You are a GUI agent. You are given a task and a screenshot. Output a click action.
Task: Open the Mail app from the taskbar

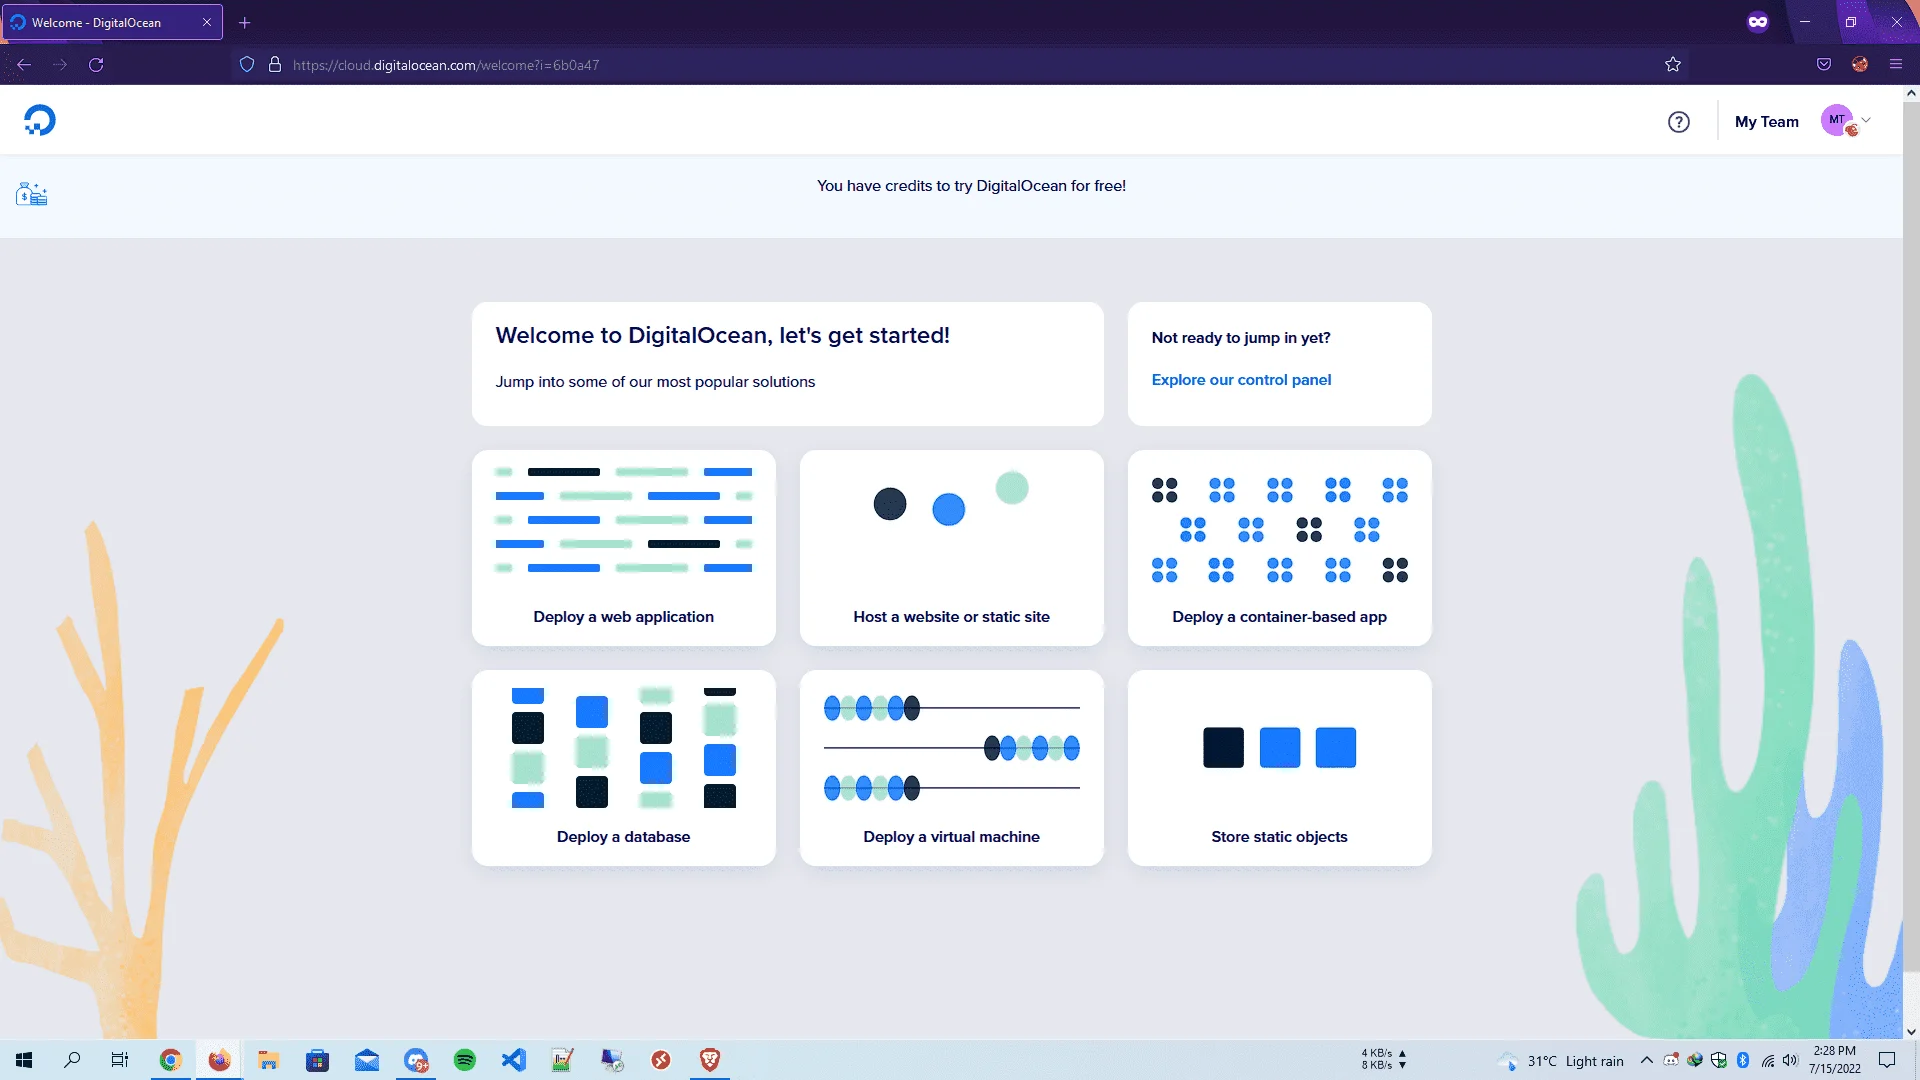tap(367, 1060)
